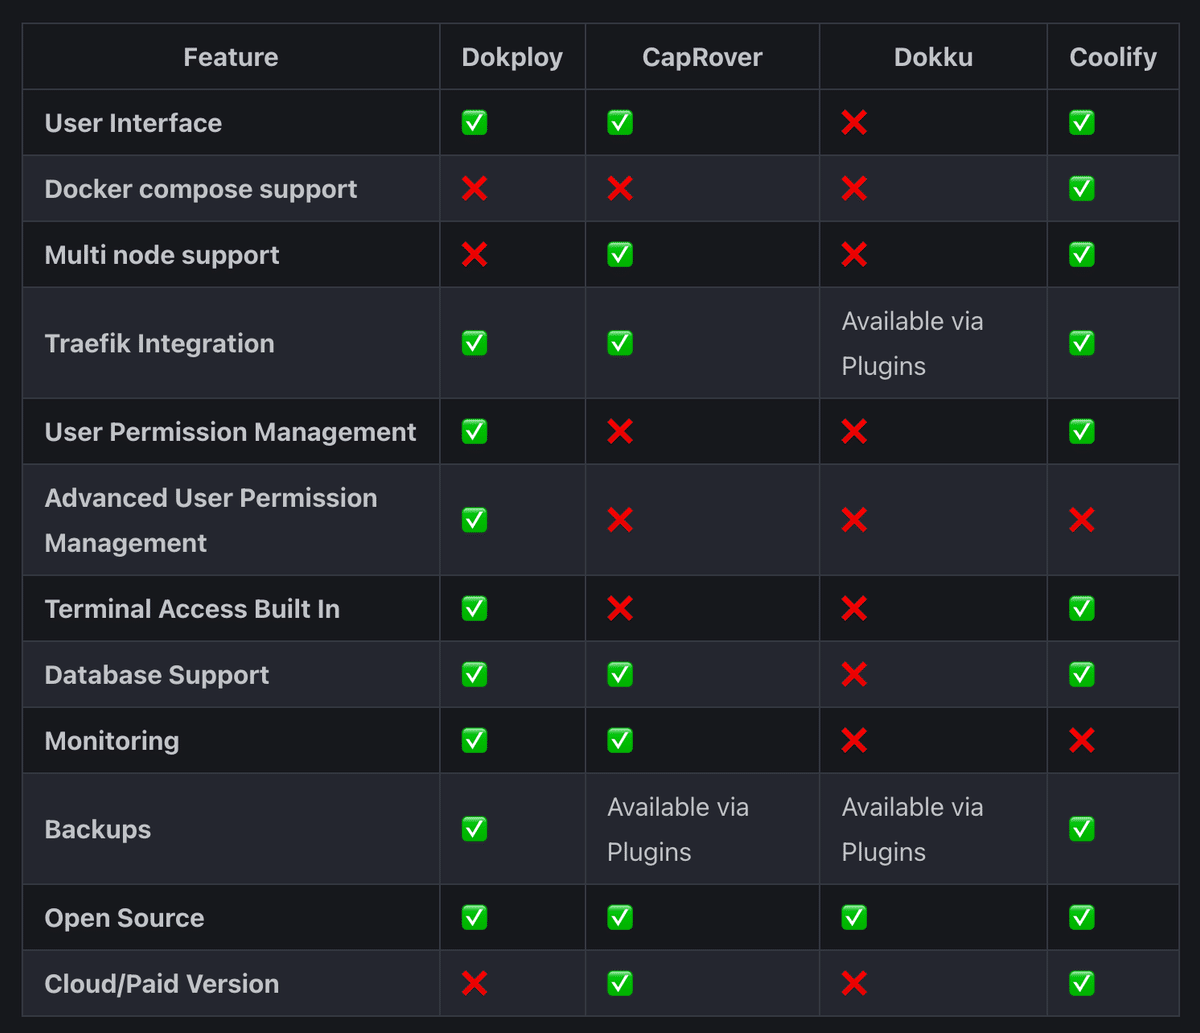1200x1033 pixels.
Task: Click the Traefik Integration row label
Action: [159, 343]
